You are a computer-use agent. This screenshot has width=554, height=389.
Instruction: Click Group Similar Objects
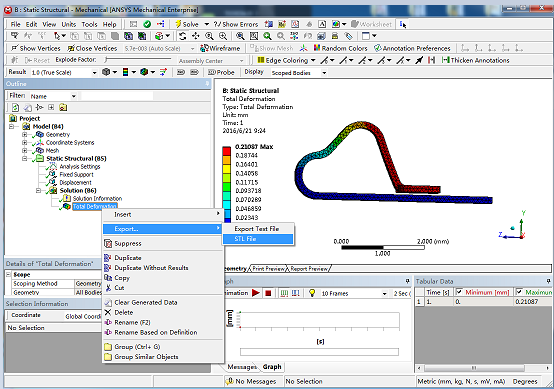point(163,357)
